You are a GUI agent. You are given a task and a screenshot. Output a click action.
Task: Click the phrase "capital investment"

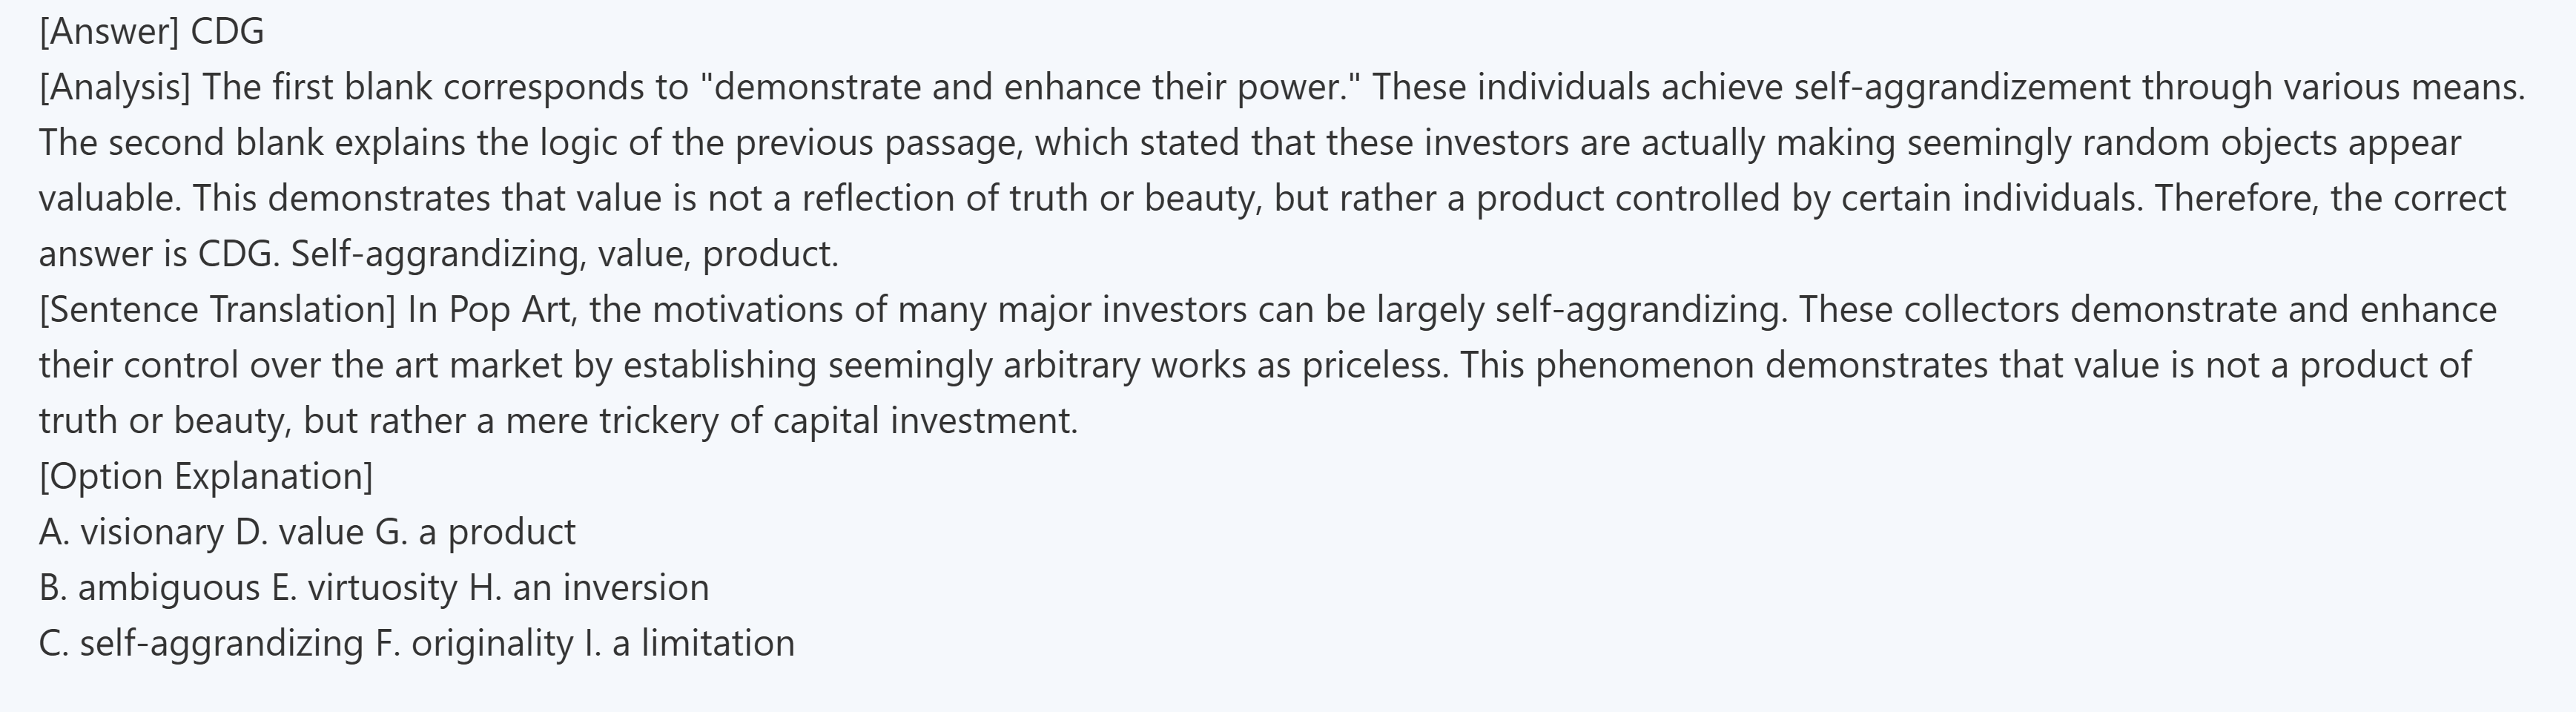[x=925, y=421]
